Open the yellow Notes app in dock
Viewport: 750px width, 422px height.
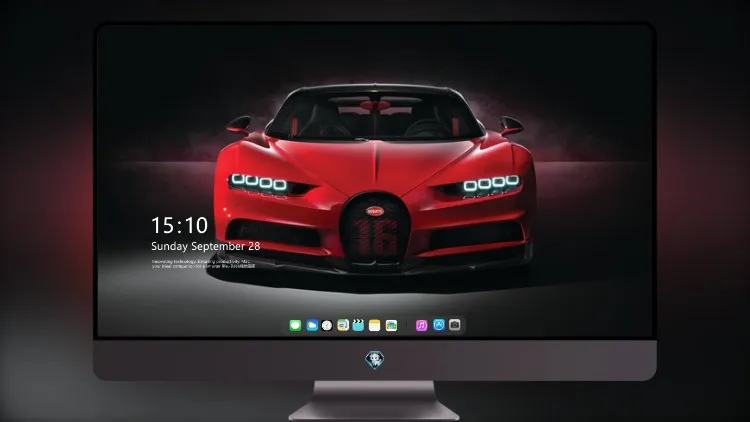coord(375,325)
